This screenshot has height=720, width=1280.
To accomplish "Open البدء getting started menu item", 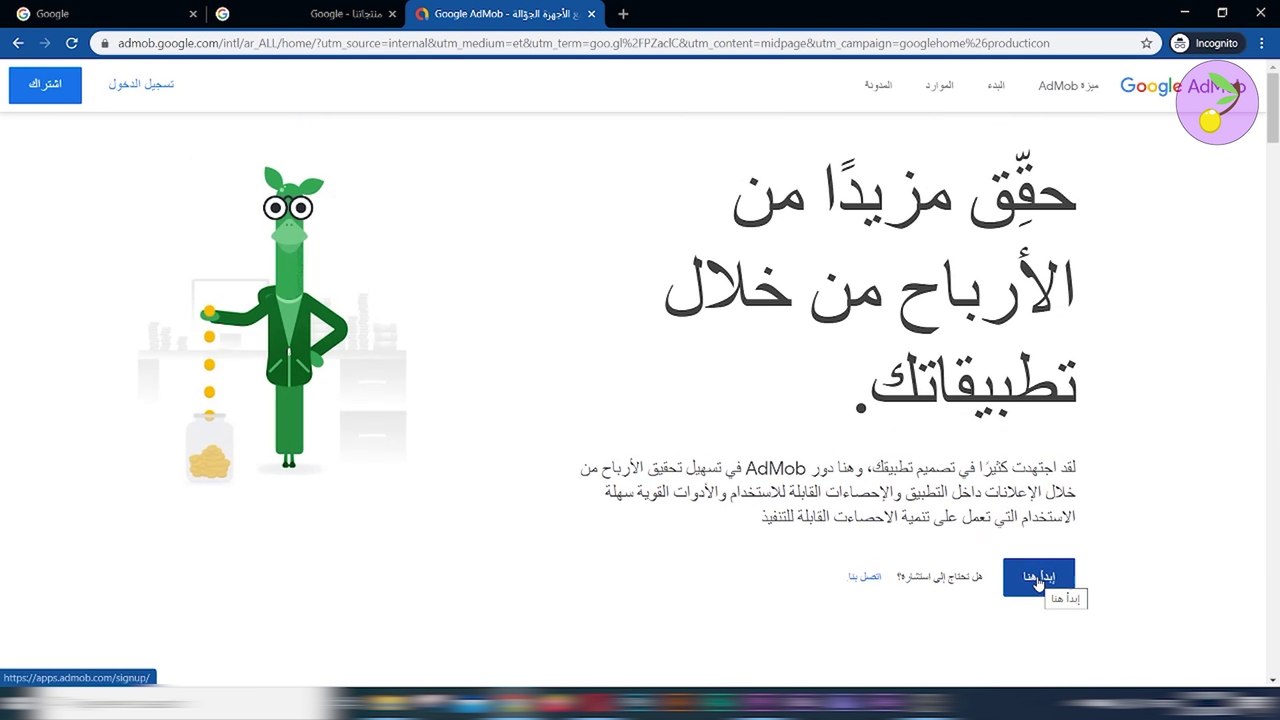I will pos(996,85).
